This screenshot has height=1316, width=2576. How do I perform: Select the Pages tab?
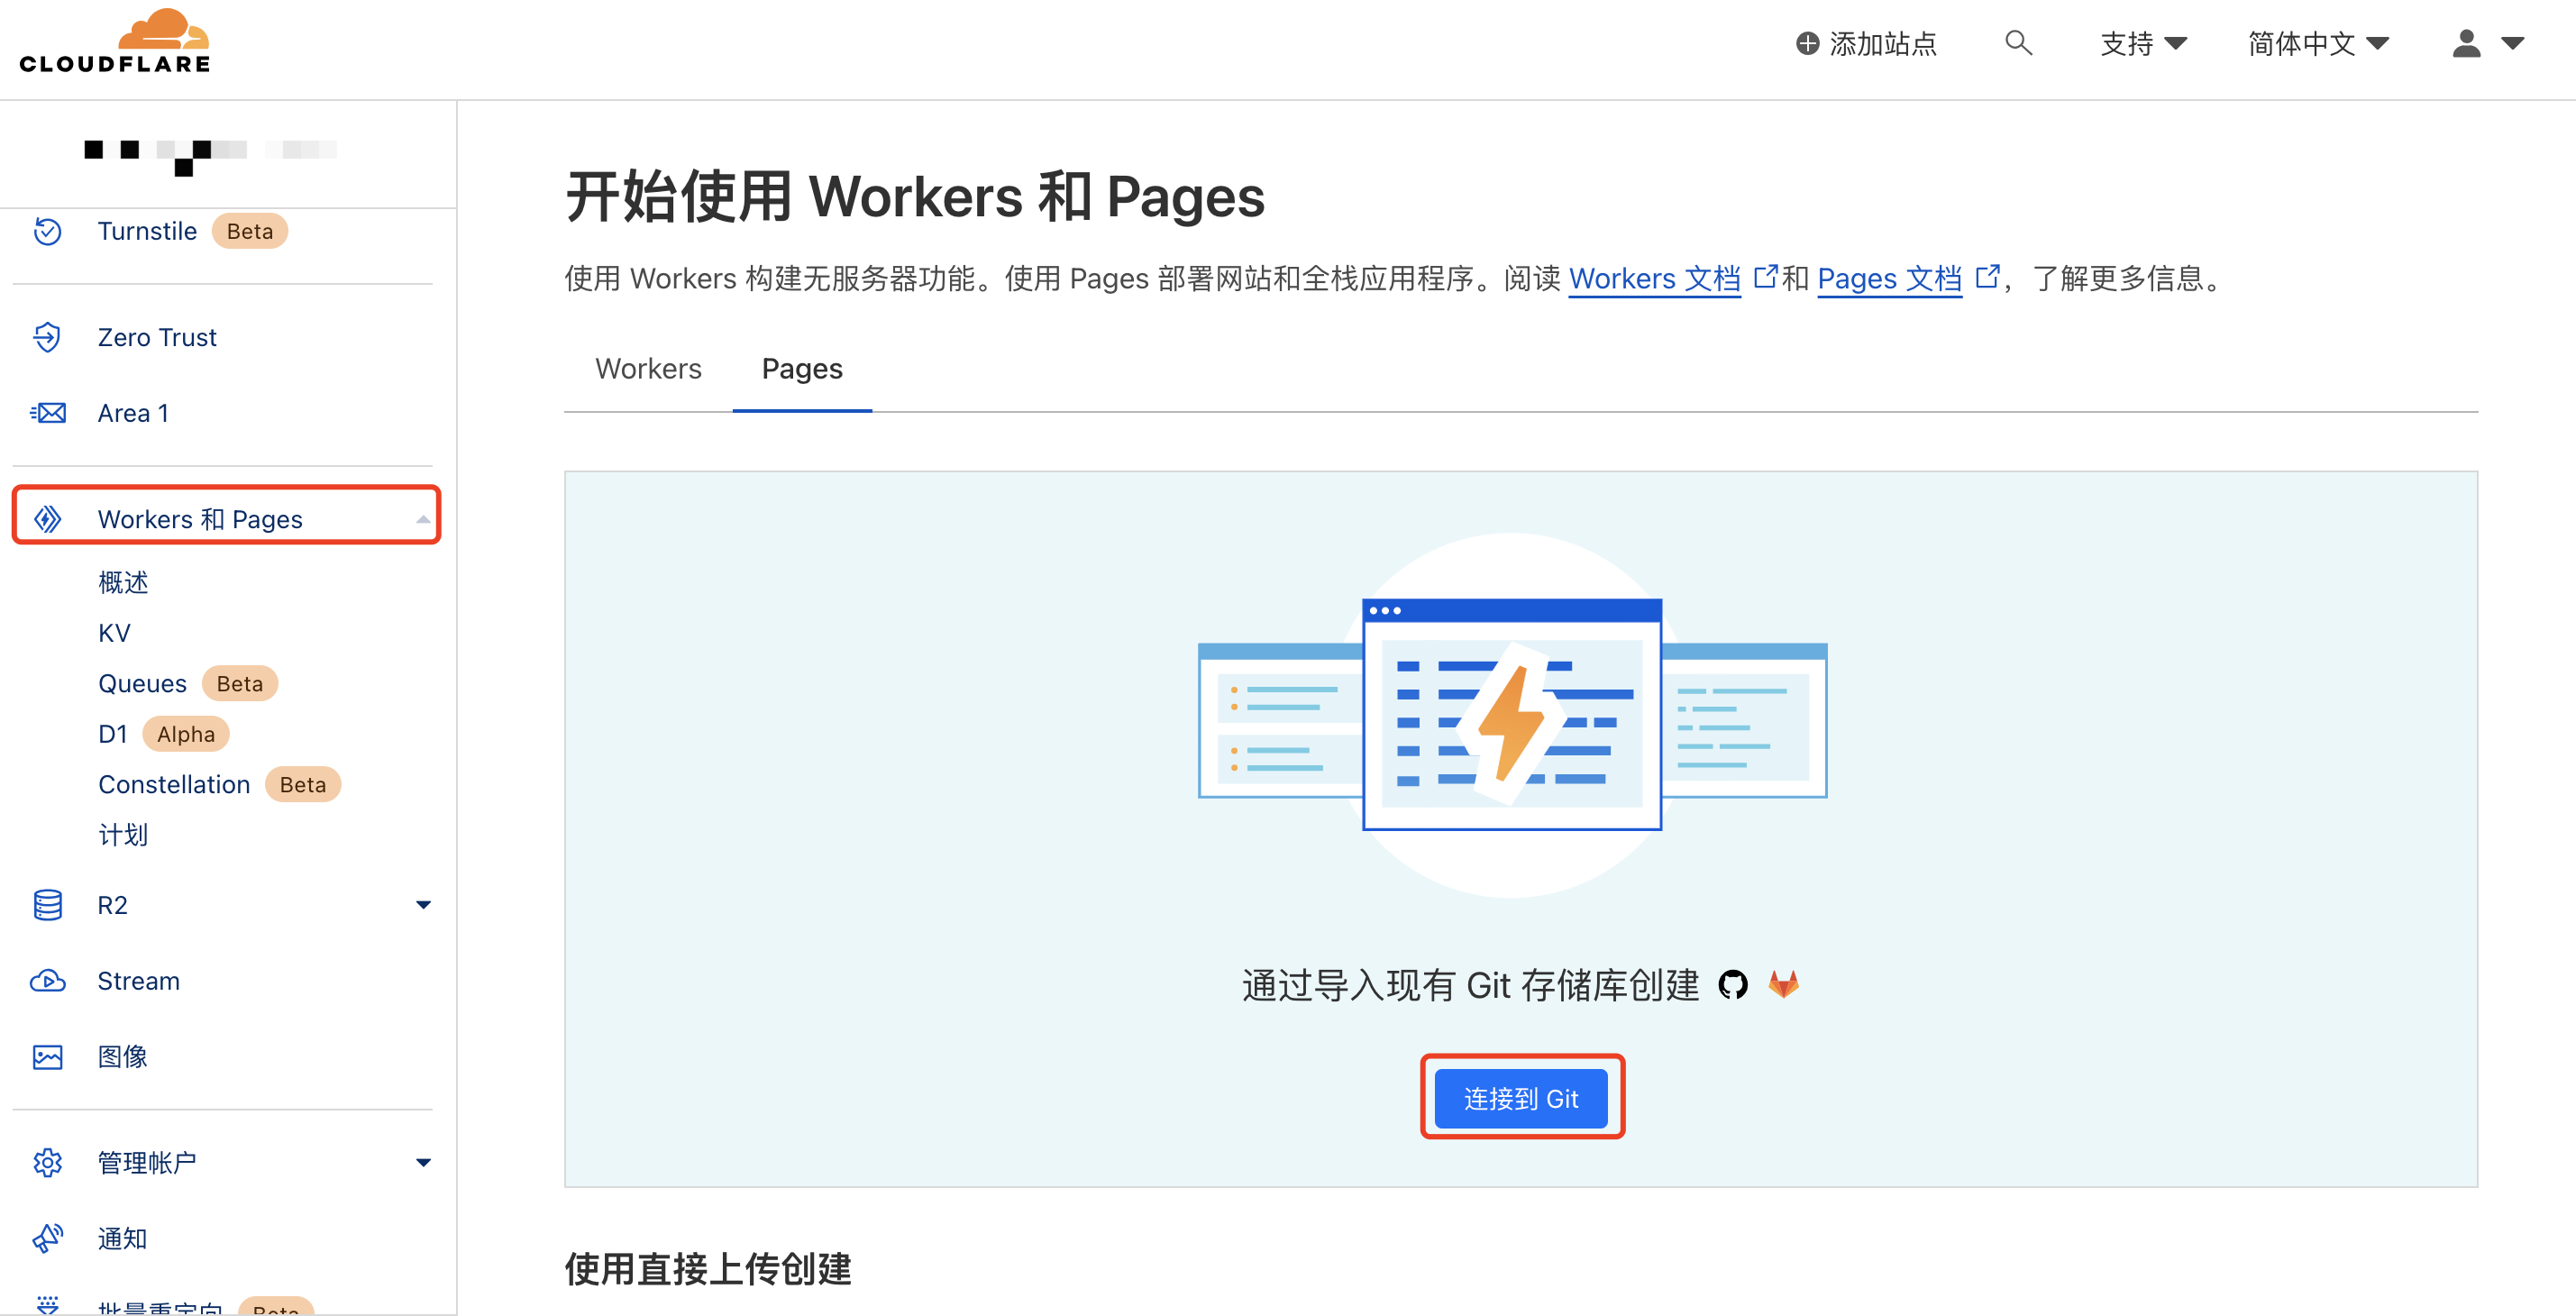(x=802, y=369)
